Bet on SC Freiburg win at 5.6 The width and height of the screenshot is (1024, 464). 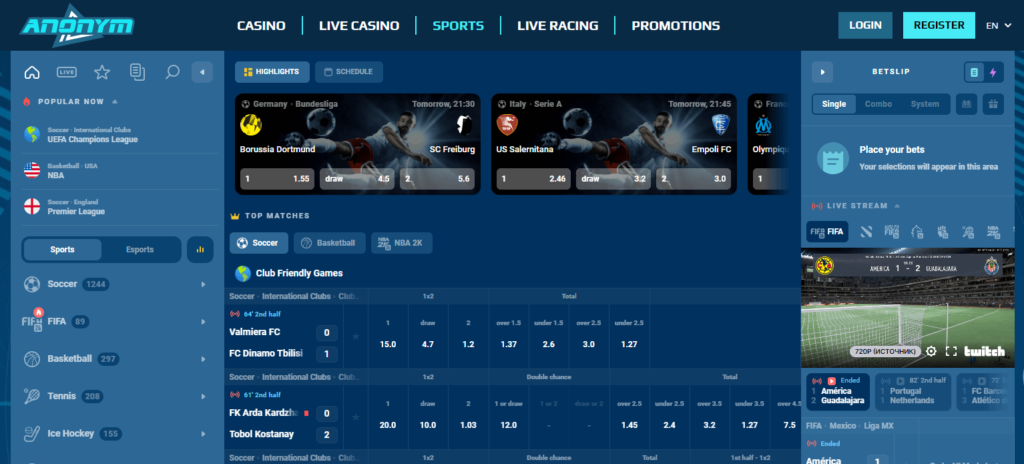click(x=437, y=178)
